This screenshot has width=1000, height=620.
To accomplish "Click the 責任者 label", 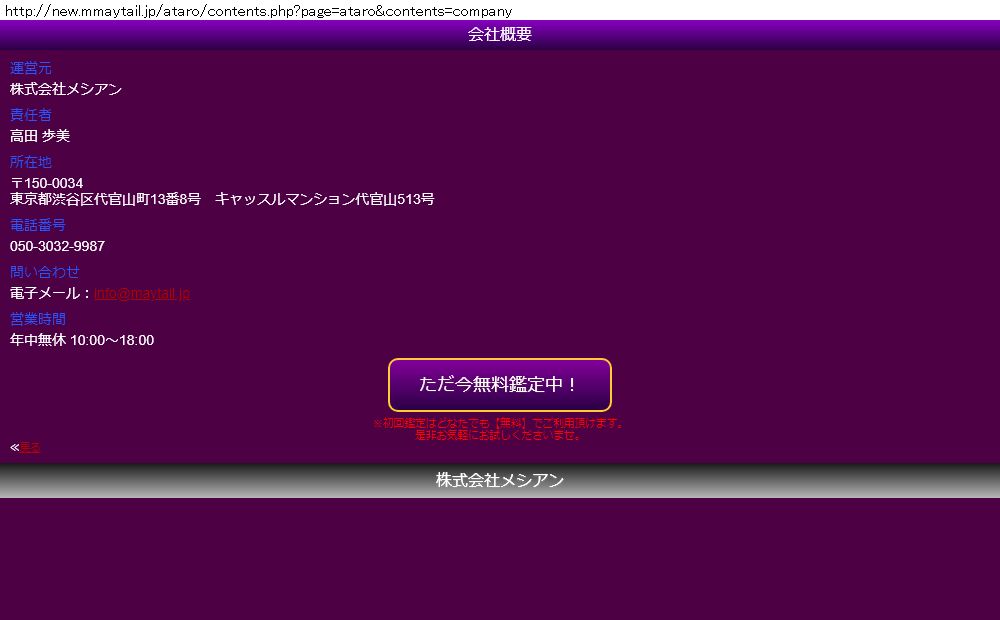I will click(x=30, y=115).
